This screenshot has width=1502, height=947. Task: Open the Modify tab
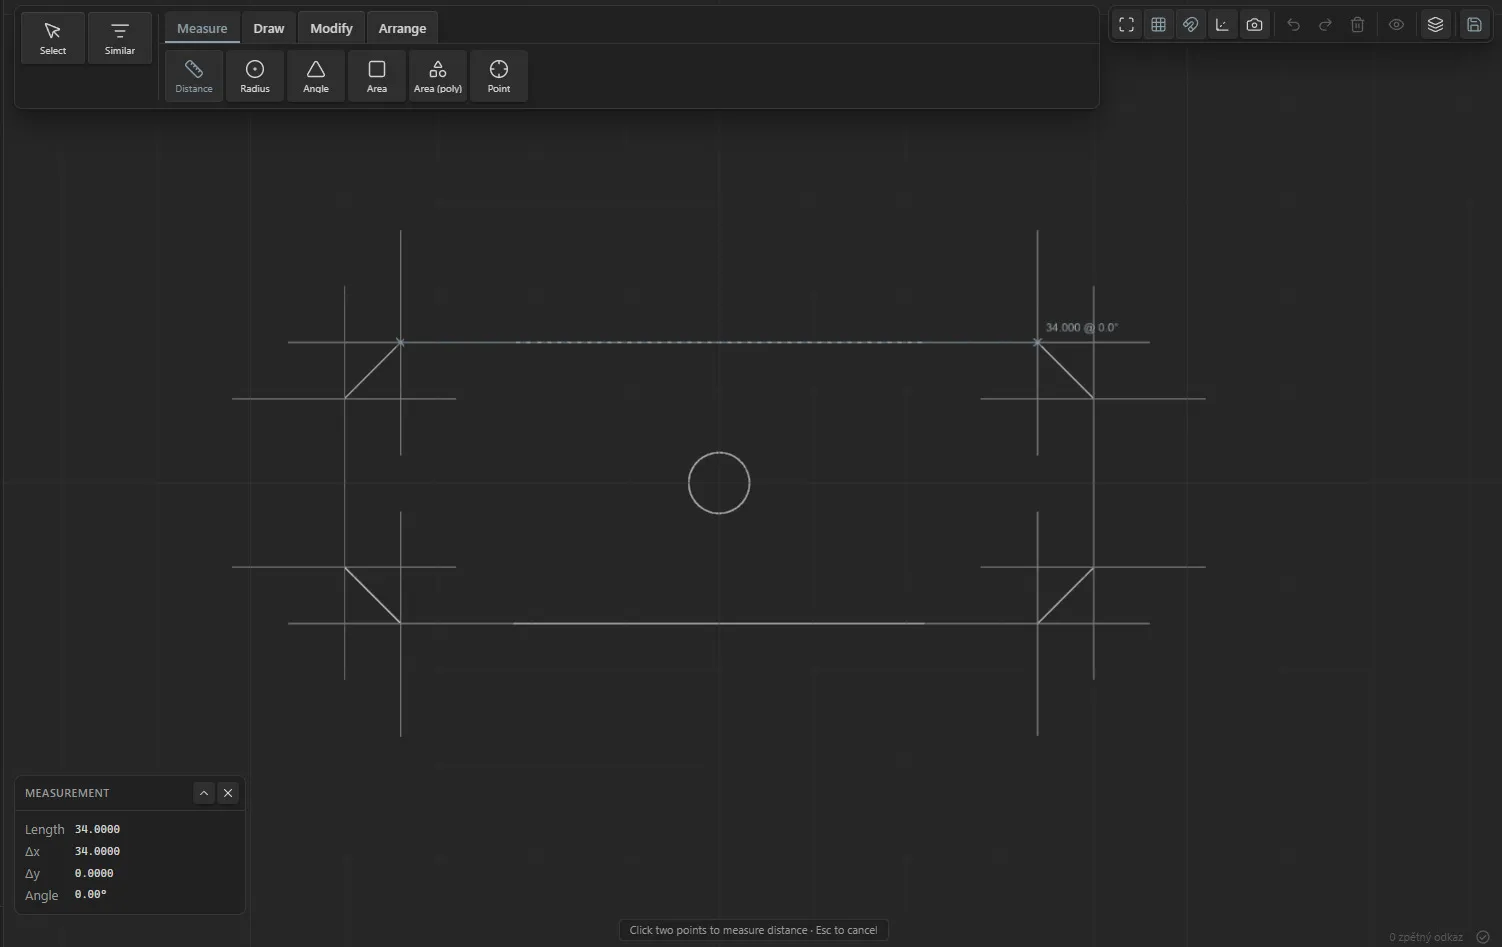pyautogui.click(x=331, y=28)
